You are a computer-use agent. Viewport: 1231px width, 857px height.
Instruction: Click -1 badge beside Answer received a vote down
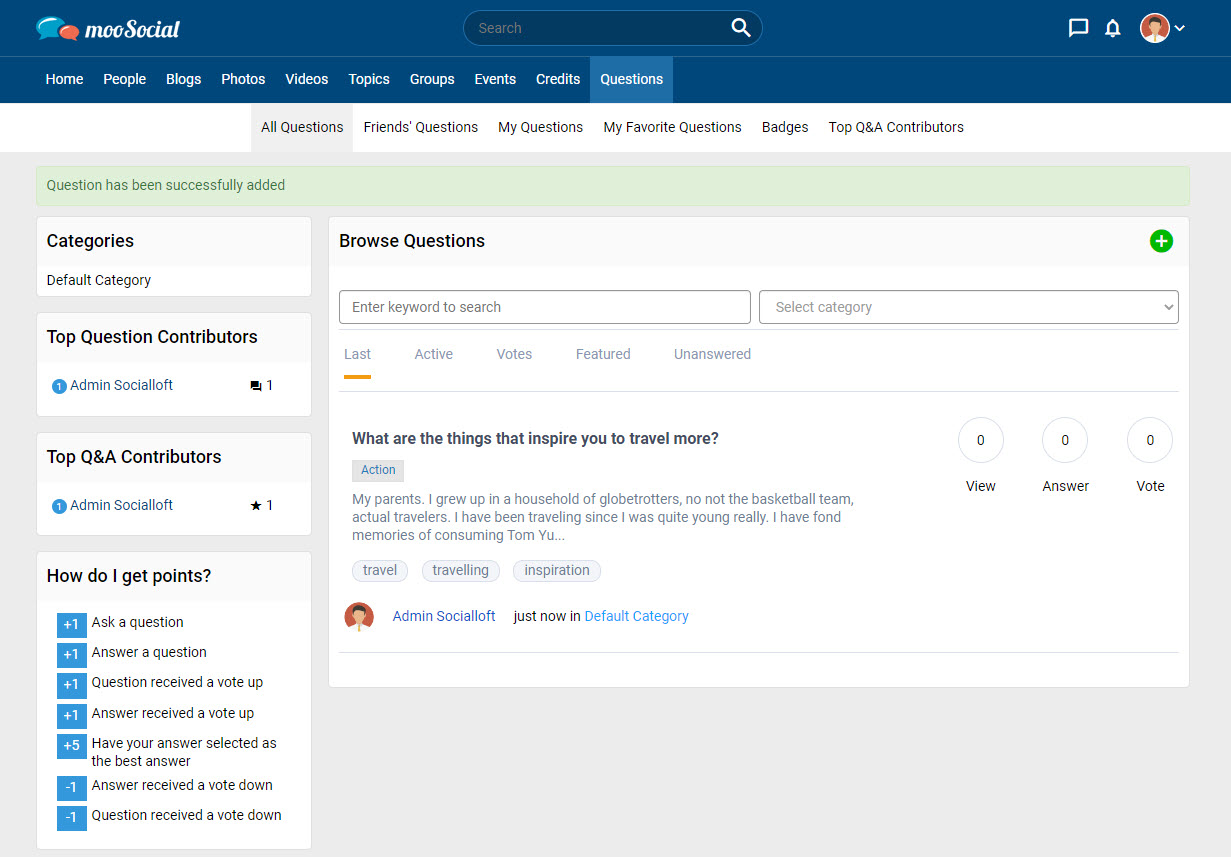click(x=71, y=788)
